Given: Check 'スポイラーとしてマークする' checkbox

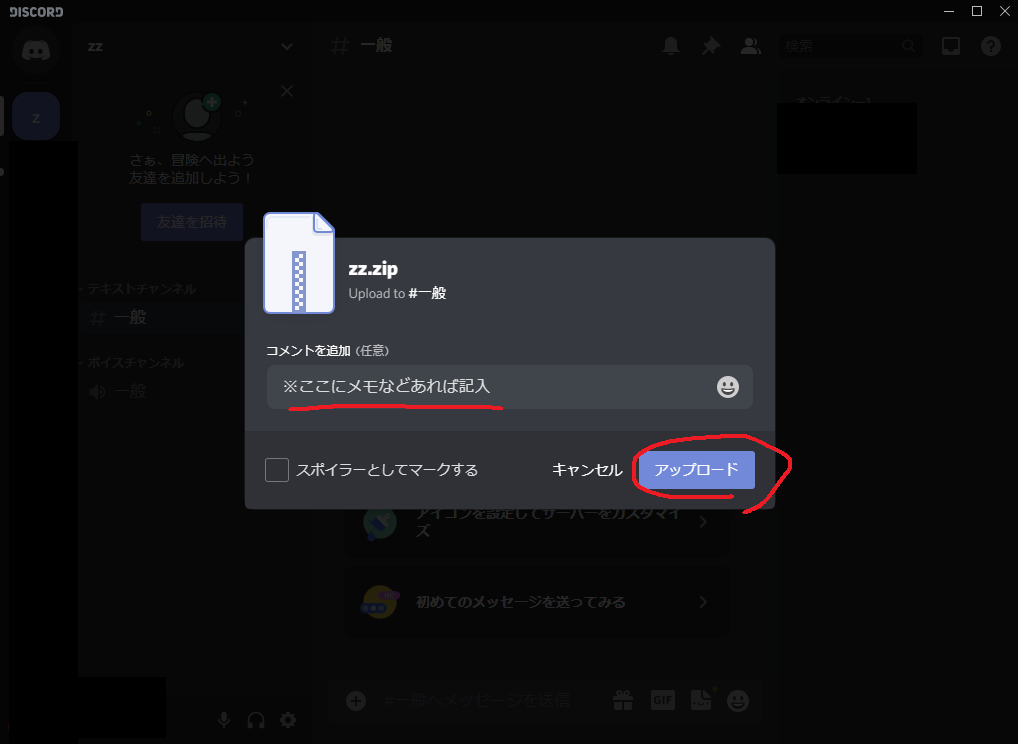Looking at the screenshot, I should [277, 470].
